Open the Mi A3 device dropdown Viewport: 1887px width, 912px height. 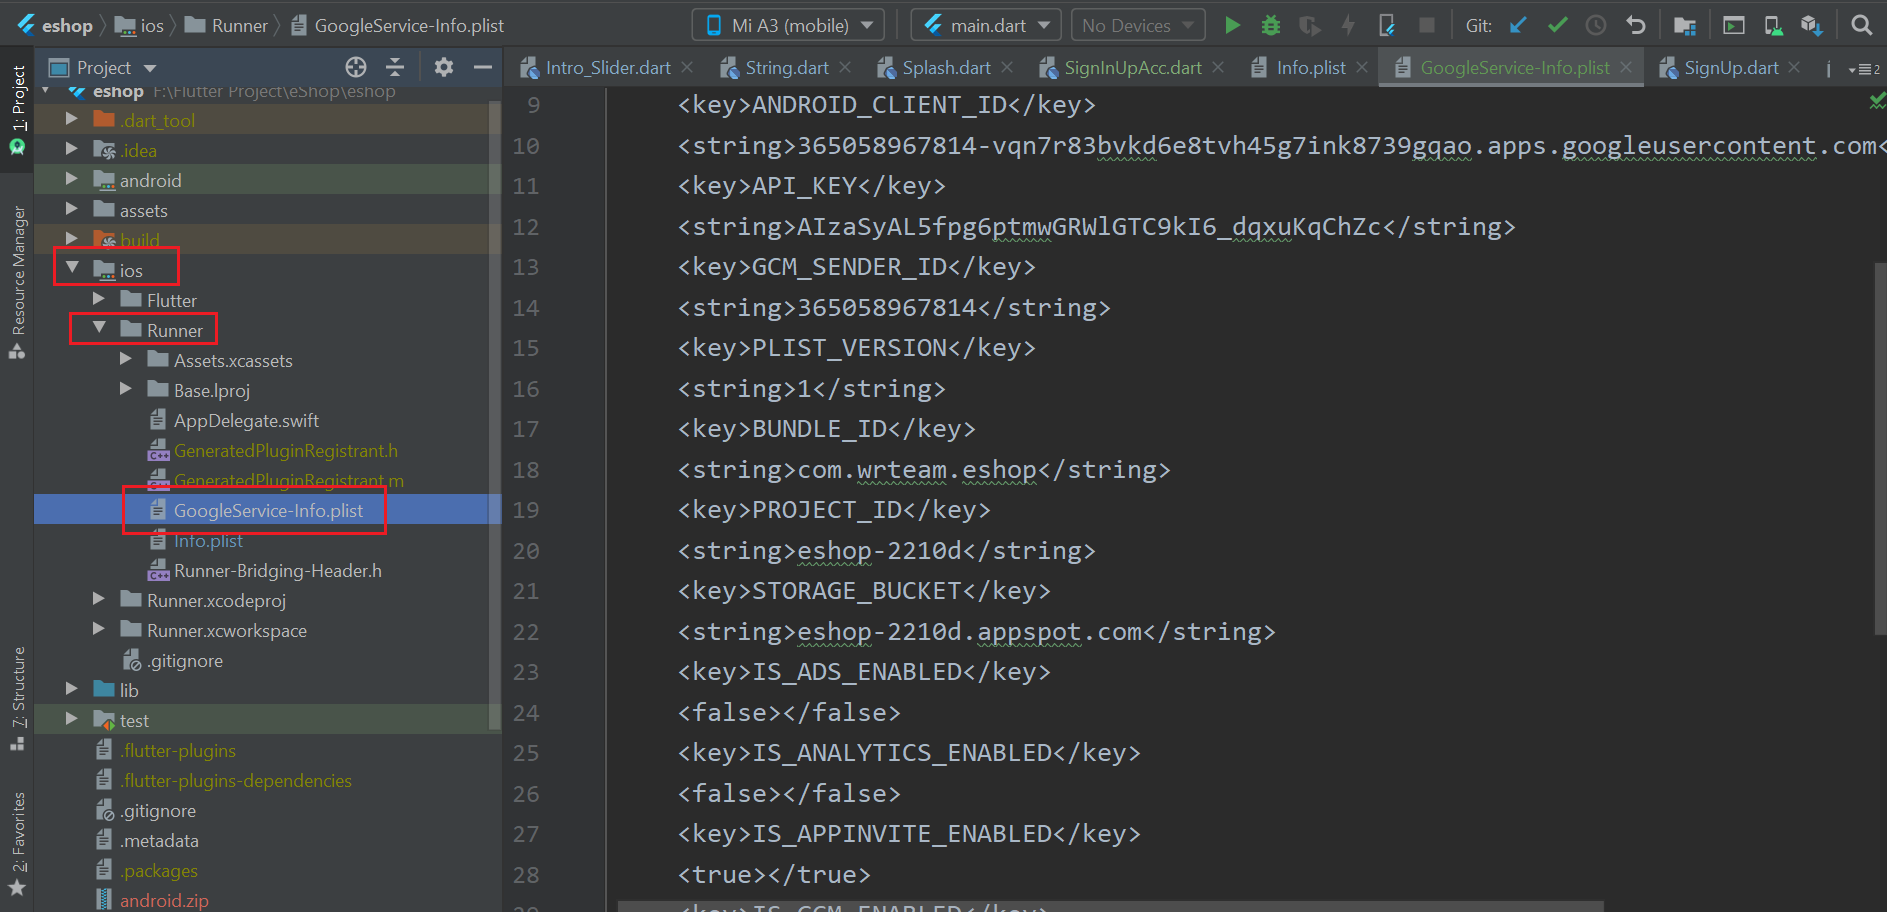click(x=788, y=25)
